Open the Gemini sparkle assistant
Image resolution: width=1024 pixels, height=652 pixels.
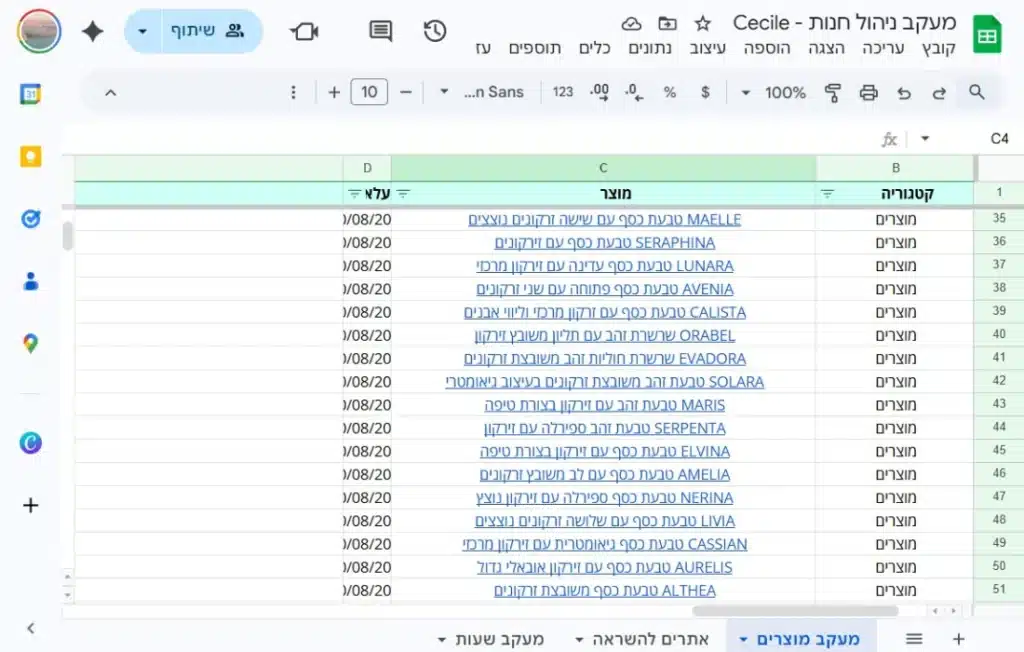click(93, 31)
